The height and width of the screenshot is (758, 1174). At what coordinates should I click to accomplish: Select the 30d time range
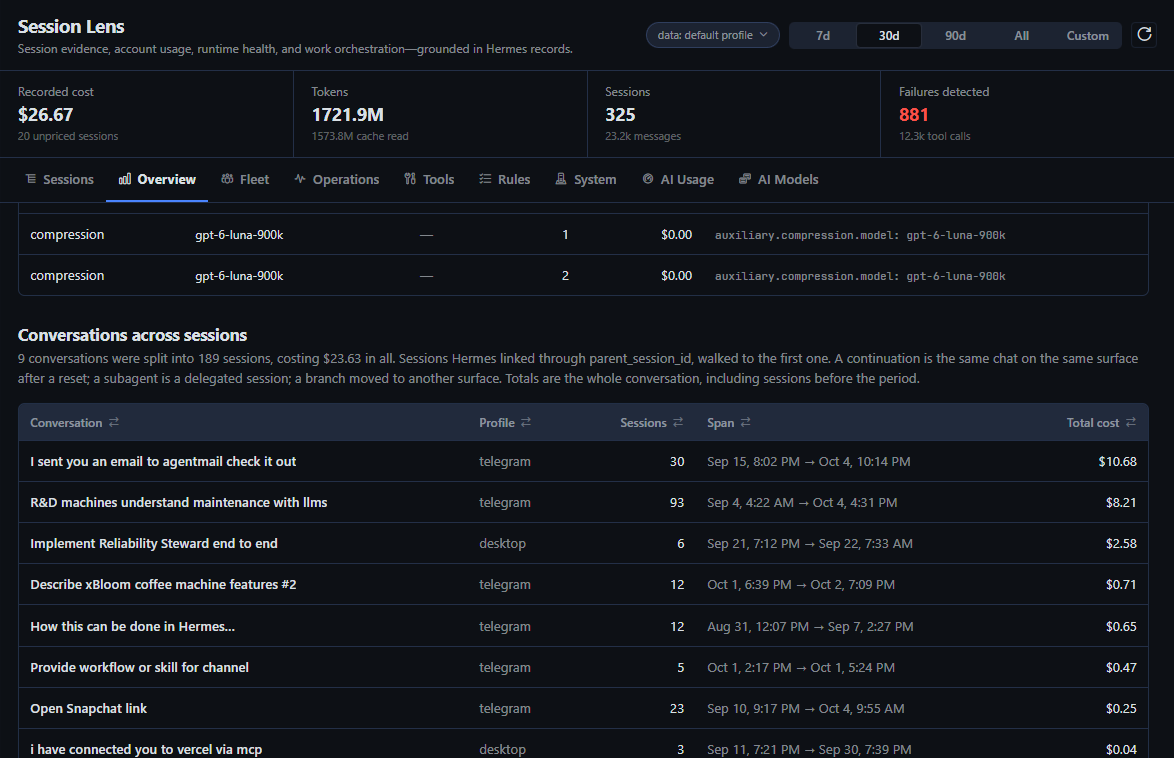889,35
